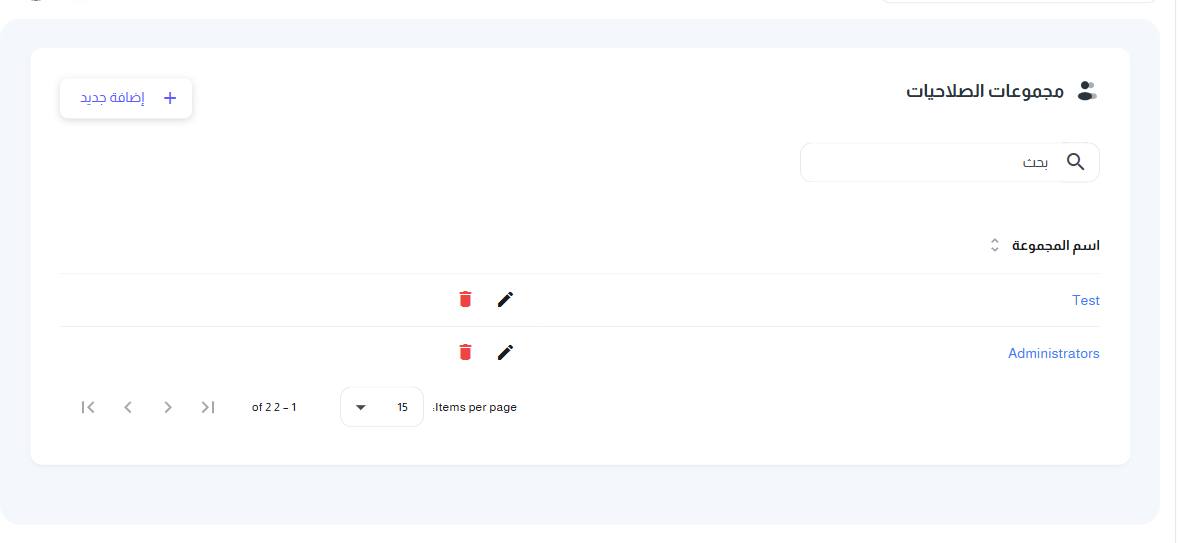The width and height of the screenshot is (1196, 543).
Task: Open the Test group link
Action: (x=1085, y=300)
